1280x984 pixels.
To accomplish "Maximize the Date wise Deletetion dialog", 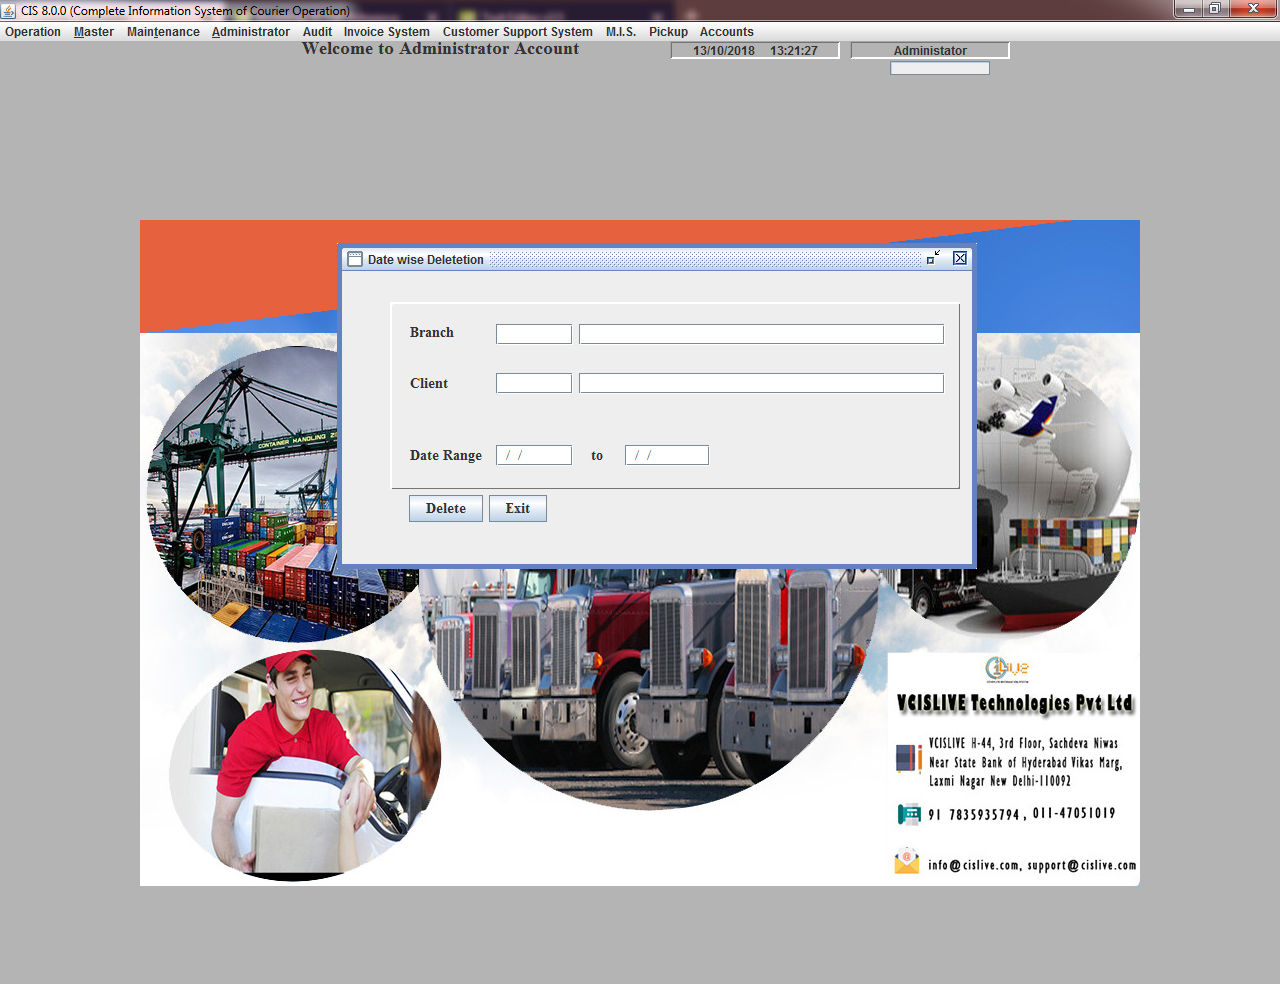I will click(934, 258).
